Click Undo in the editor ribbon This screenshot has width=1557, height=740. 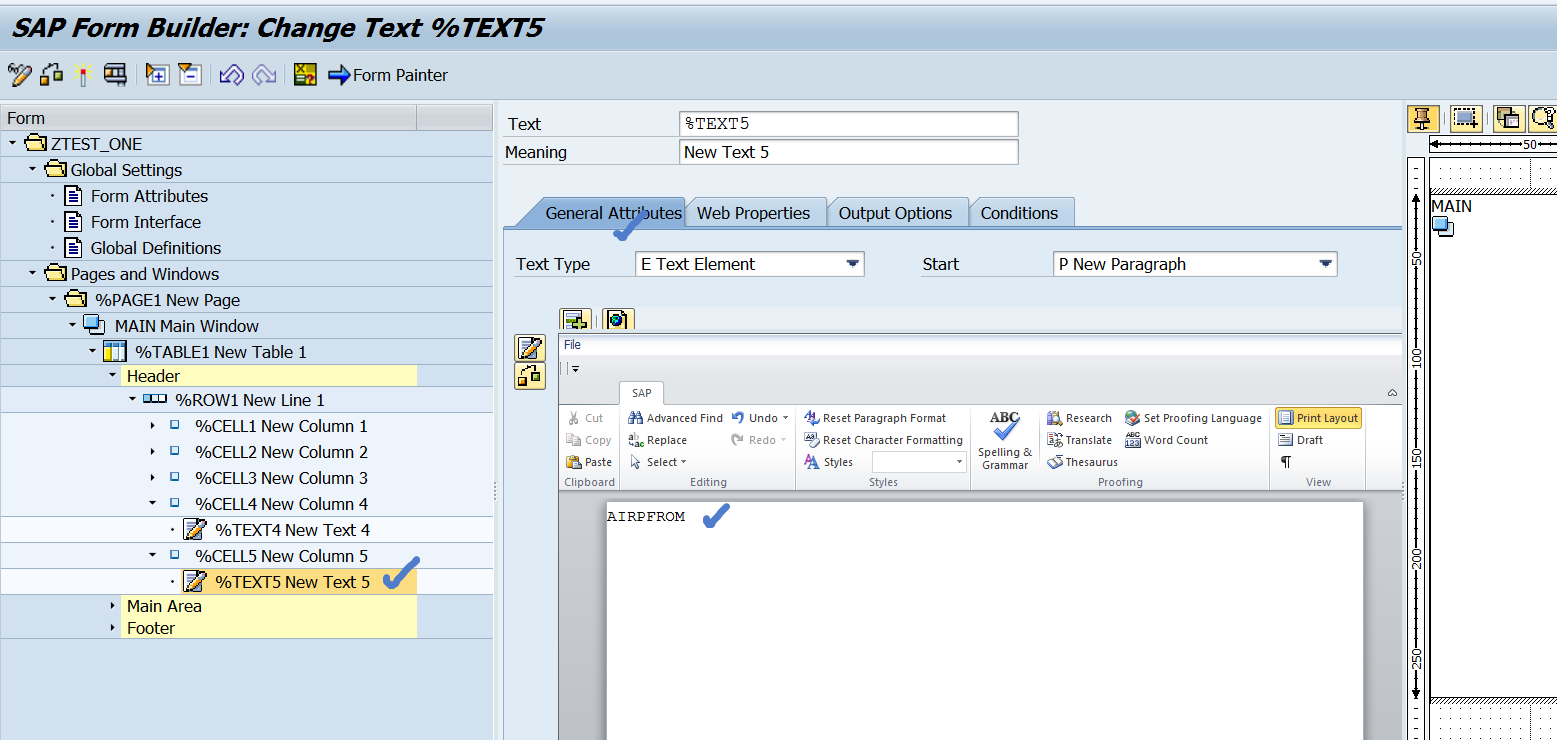[754, 418]
